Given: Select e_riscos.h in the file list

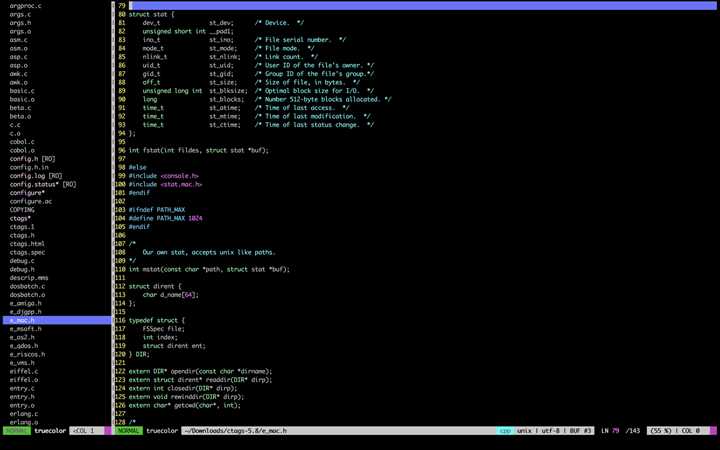Looking at the screenshot, I should point(27,354).
